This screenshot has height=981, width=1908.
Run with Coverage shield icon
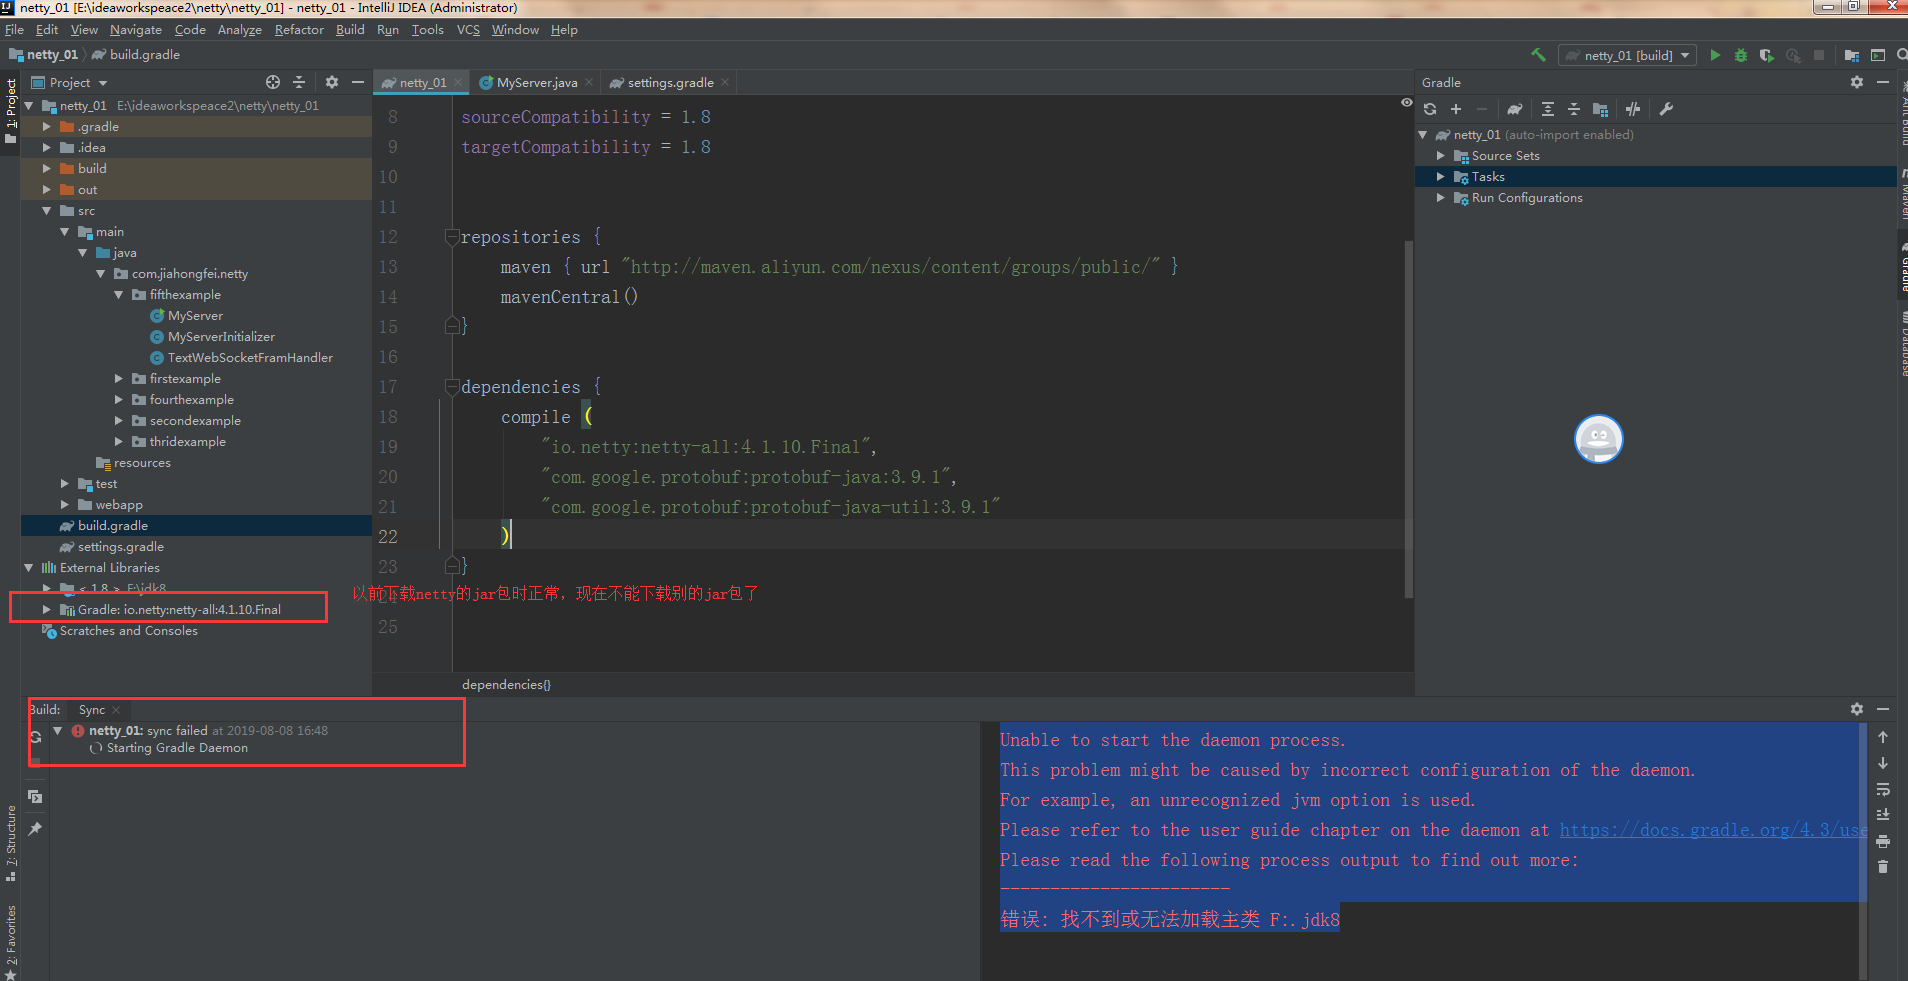tap(1767, 55)
